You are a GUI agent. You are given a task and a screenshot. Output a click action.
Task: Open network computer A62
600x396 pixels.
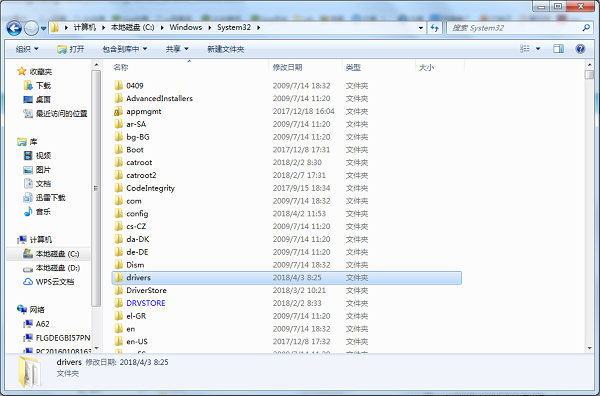36,324
